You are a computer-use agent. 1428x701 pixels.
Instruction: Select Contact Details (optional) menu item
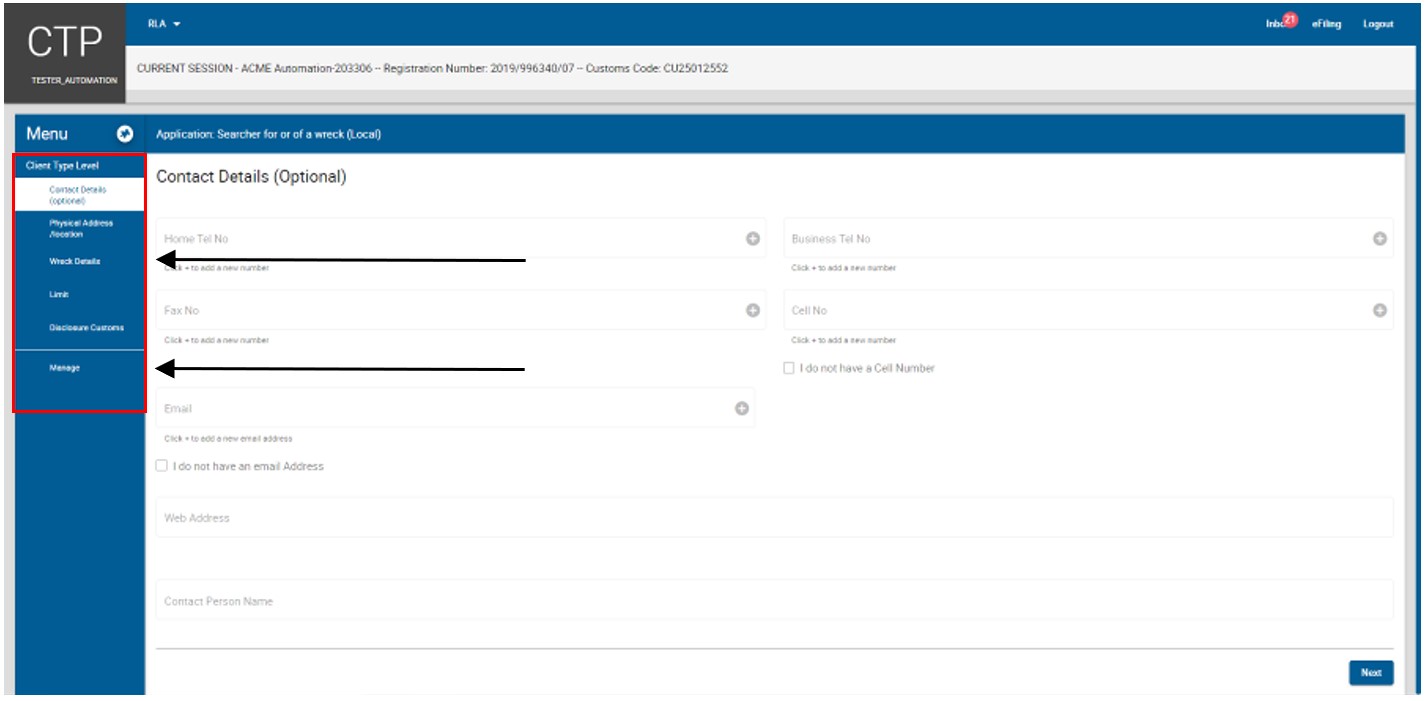coord(80,194)
